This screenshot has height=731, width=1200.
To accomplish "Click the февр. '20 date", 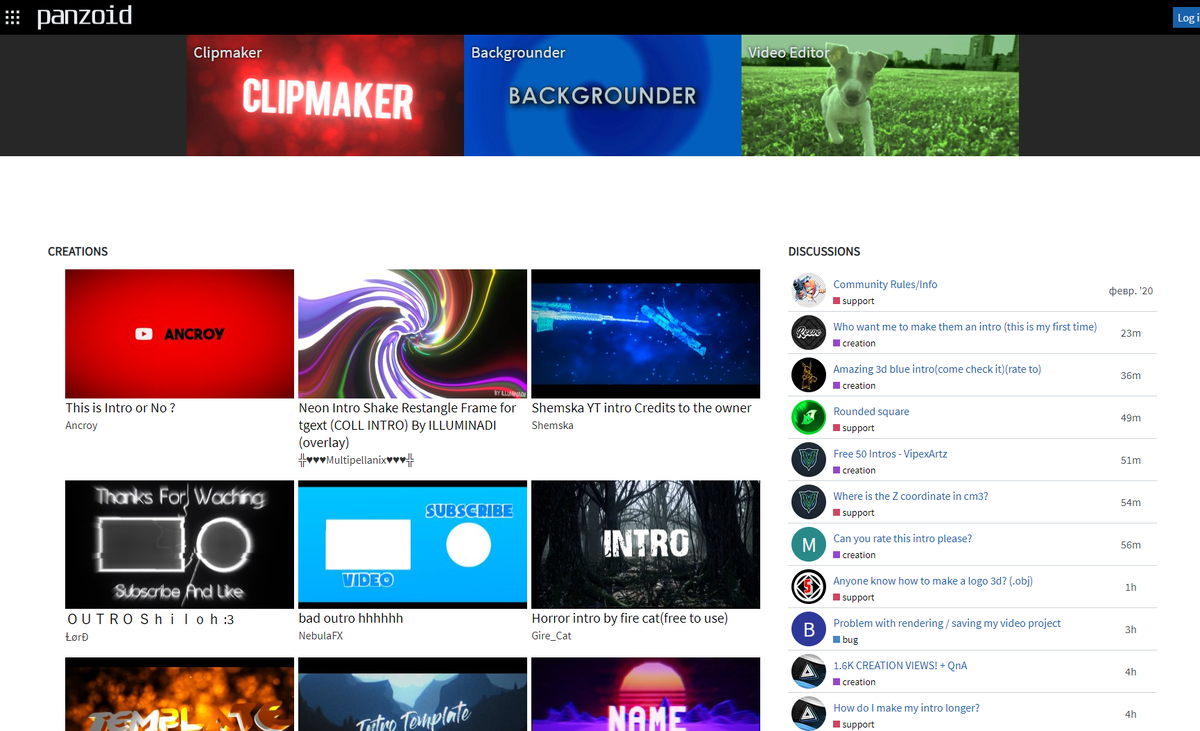I will [x=1131, y=291].
